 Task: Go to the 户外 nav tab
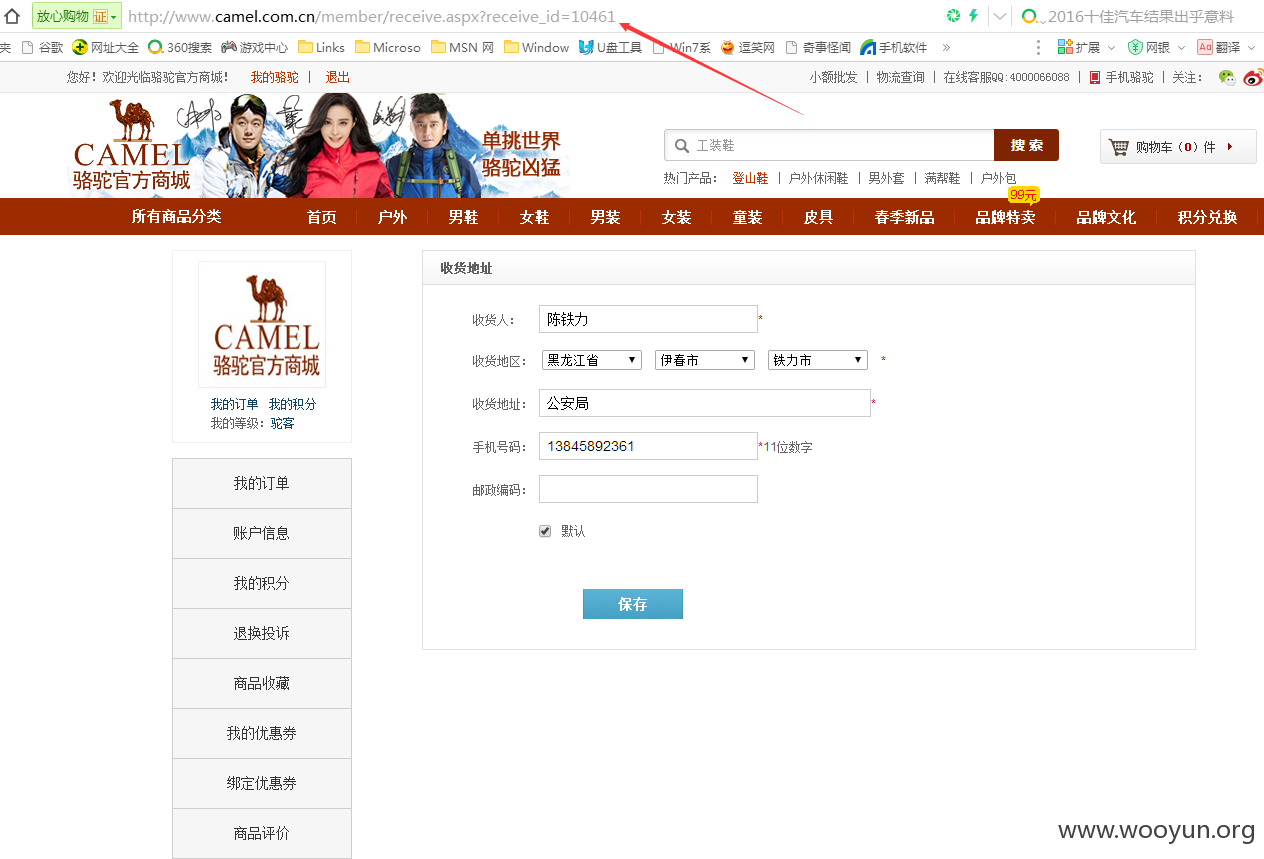tap(392, 217)
